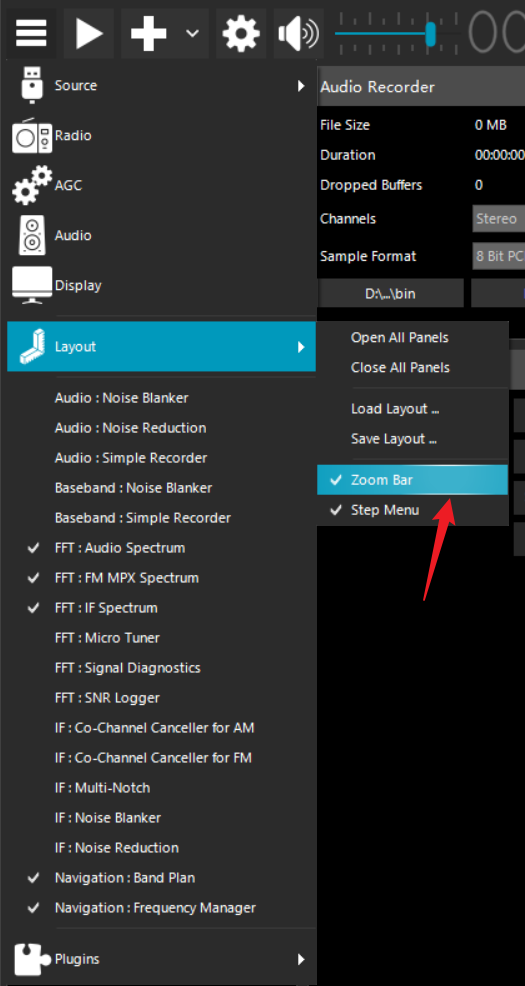Expand the dropdown arrow beside the plus button
Image resolution: width=525 pixels, height=986 pixels.
click(192, 33)
